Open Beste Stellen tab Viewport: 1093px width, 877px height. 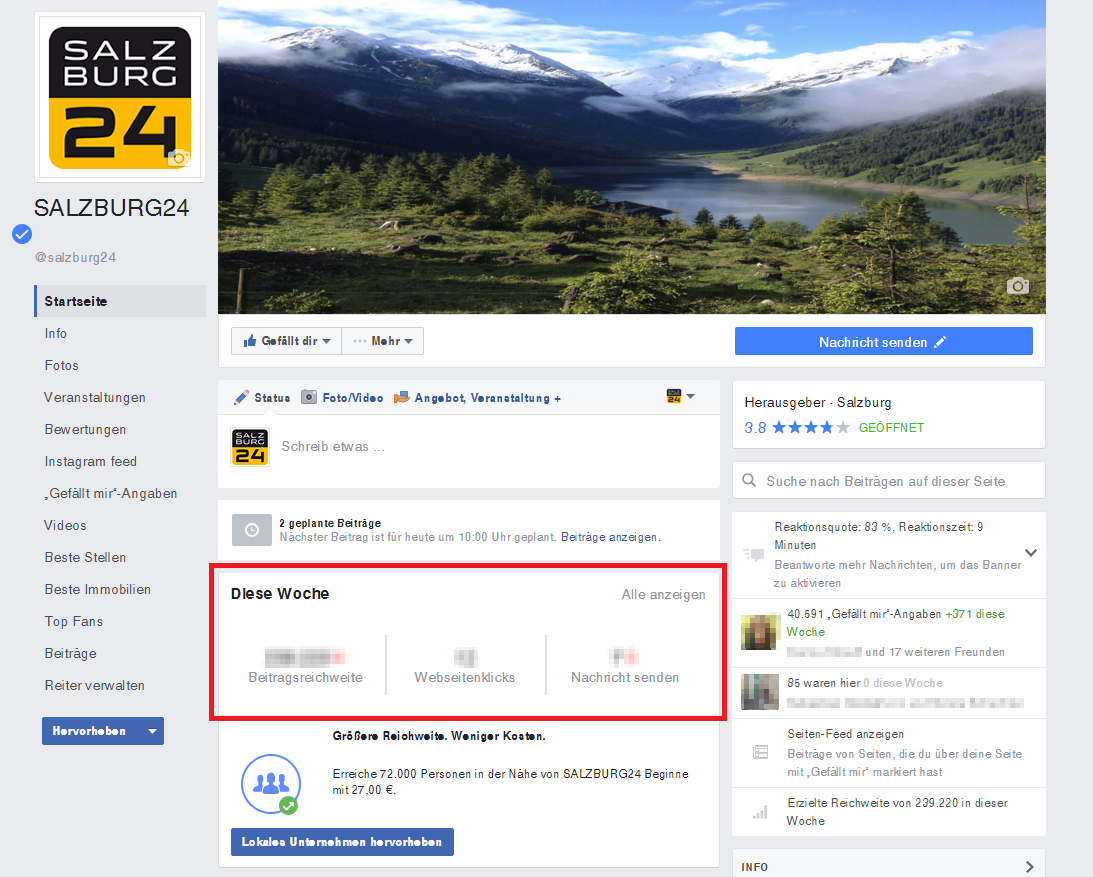pyautogui.click(x=85, y=558)
